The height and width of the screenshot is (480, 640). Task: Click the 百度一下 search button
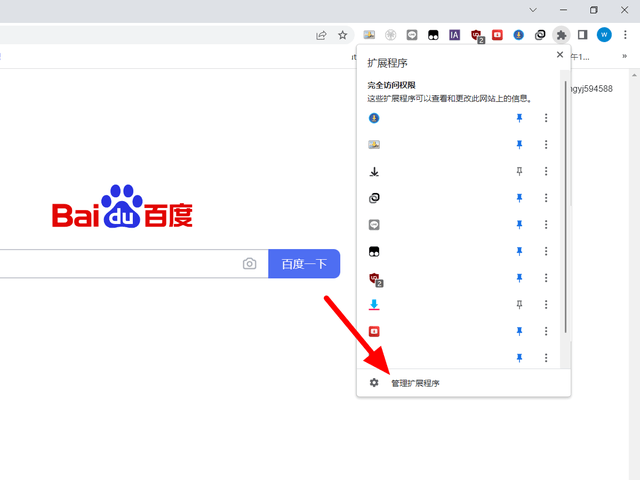(304, 264)
